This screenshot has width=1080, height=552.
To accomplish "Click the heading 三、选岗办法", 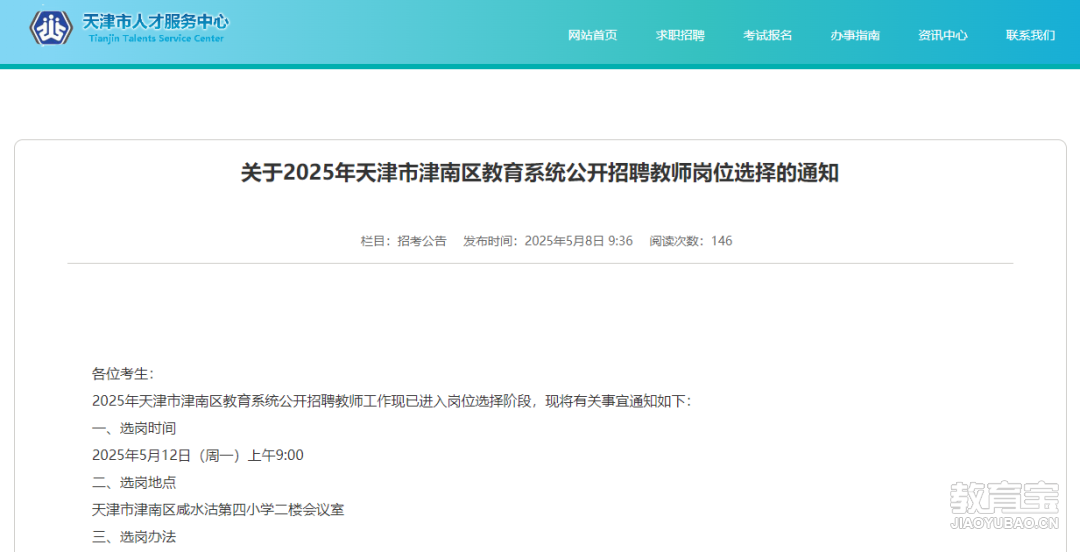I will (x=134, y=536).
